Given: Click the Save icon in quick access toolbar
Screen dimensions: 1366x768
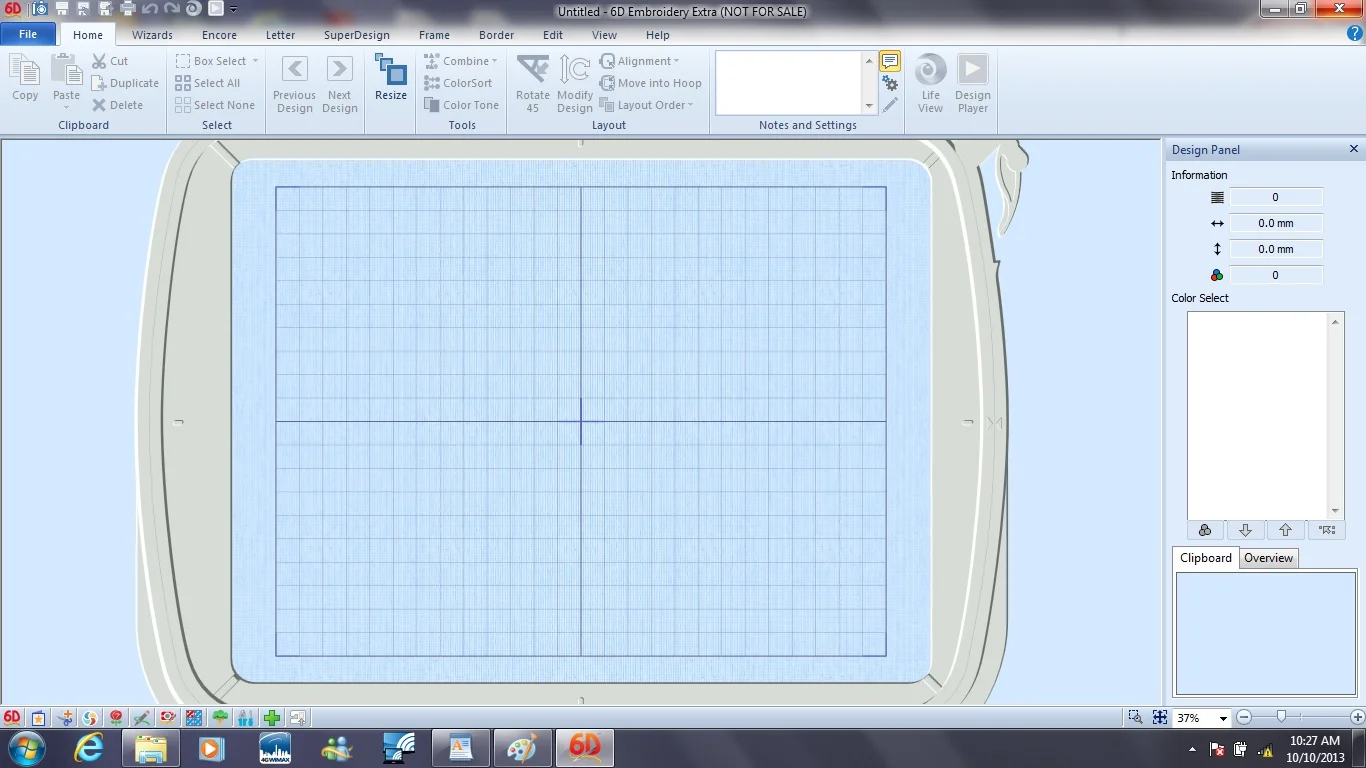Looking at the screenshot, I should tap(62, 9).
